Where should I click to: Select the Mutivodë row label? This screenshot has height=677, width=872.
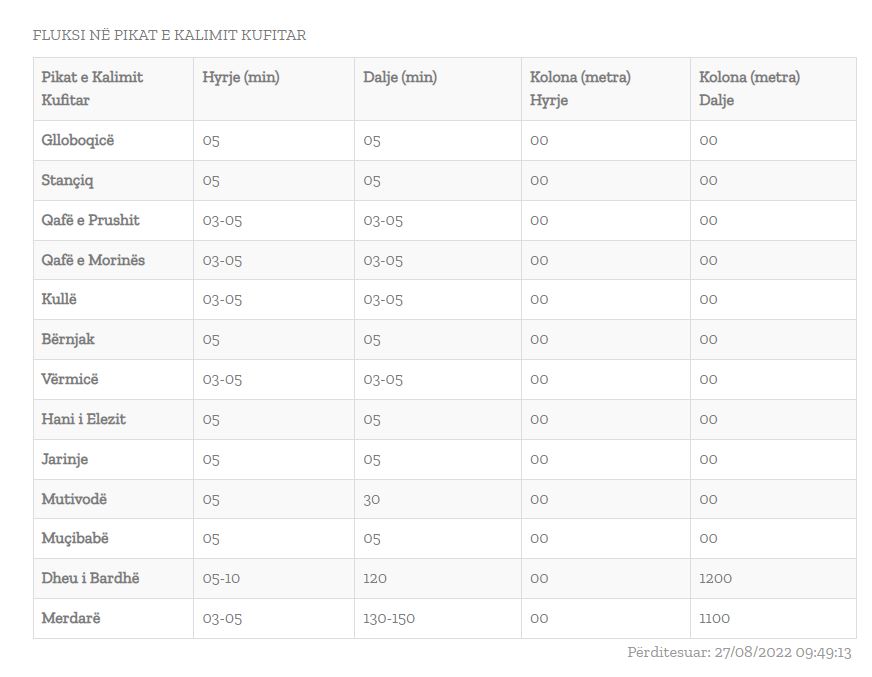tap(74, 498)
